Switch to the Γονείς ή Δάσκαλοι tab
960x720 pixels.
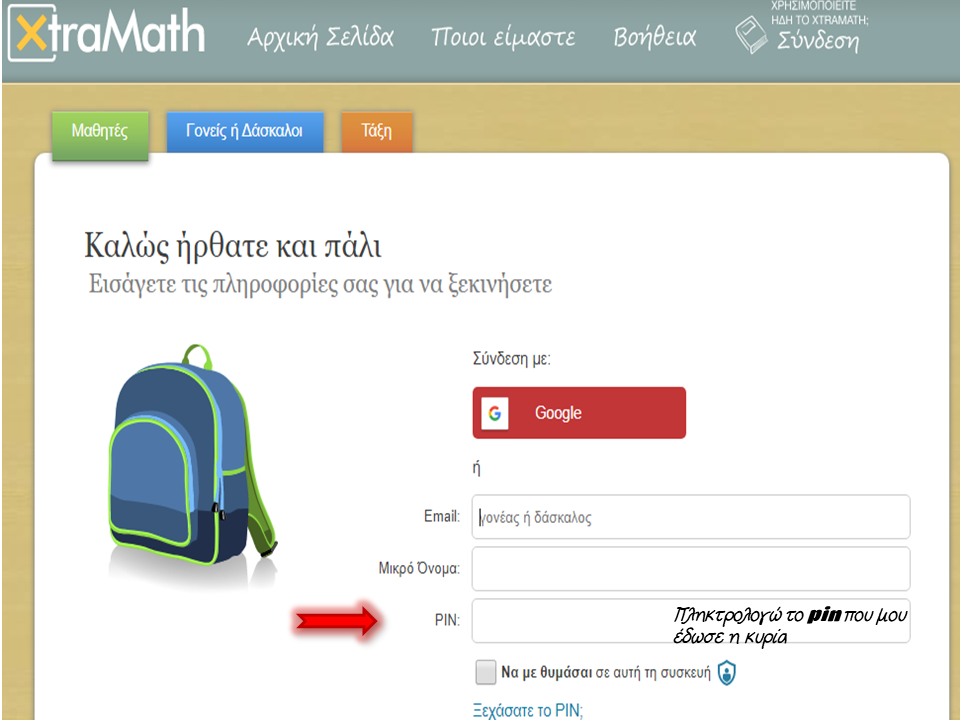[245, 131]
